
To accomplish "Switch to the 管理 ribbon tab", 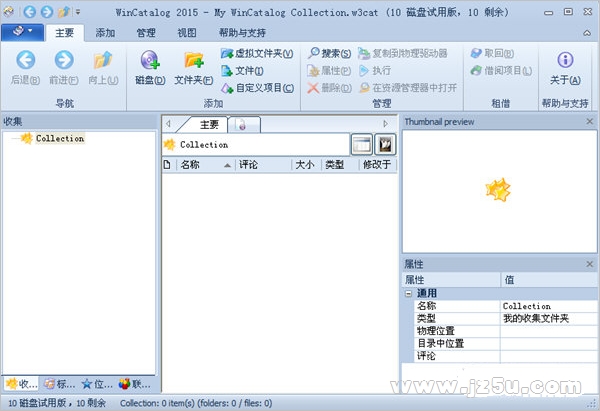I will click(146, 33).
